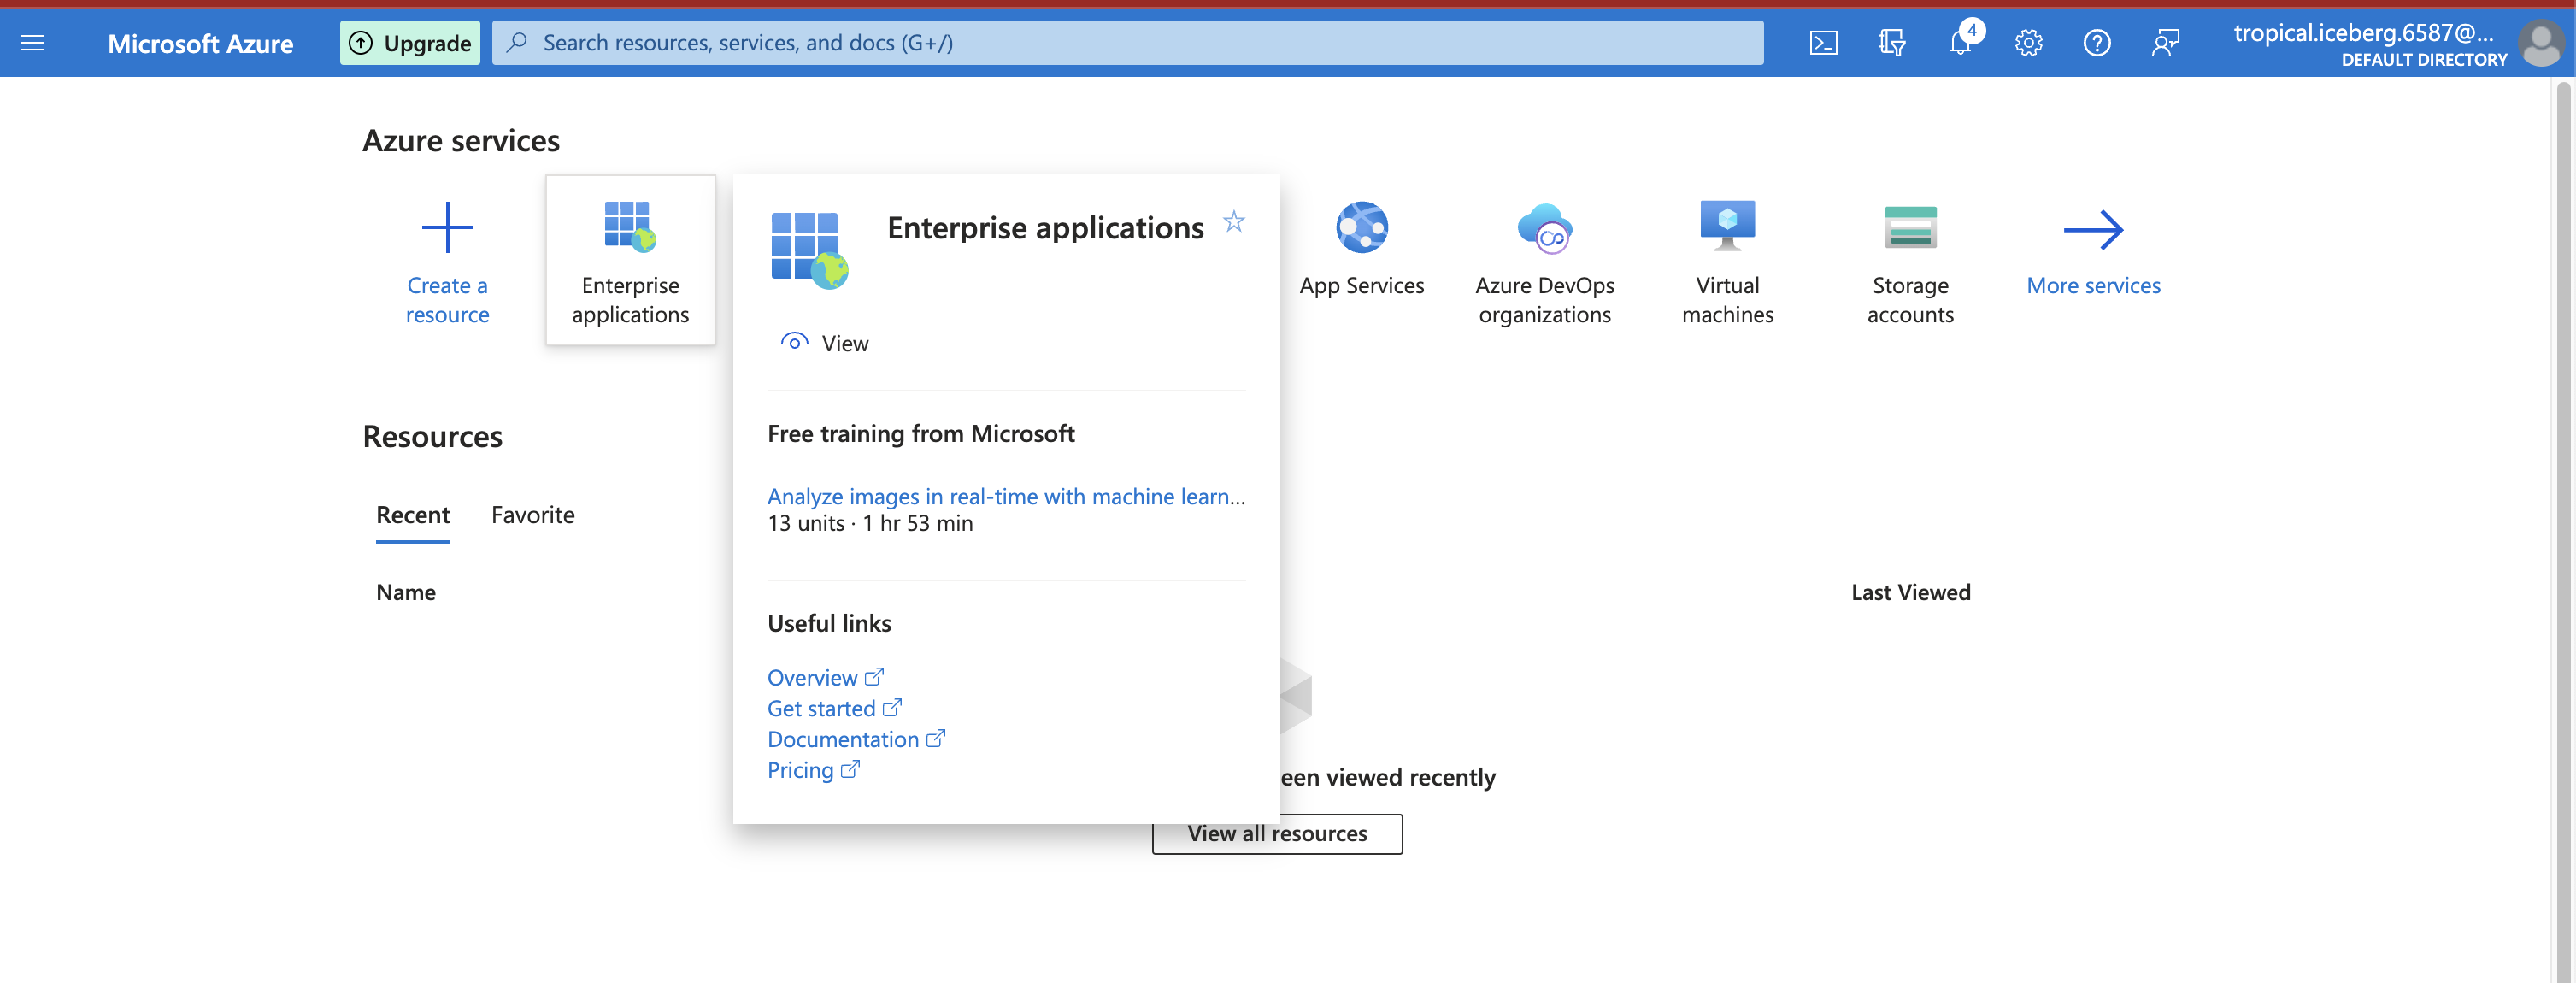
Task: Click the Azure services heading
Action: (x=461, y=141)
